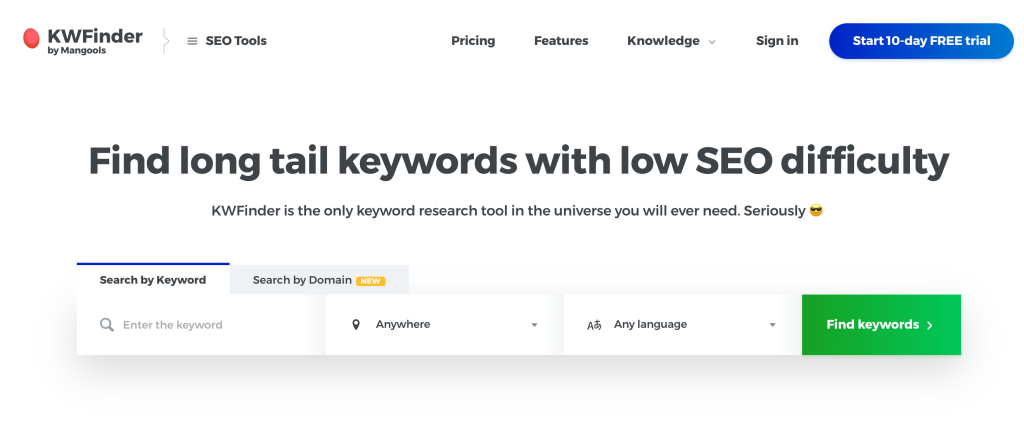Click the NEW badge on the domain tab
Image resolution: width=1024 pixels, height=424 pixels.
pyautogui.click(x=371, y=281)
